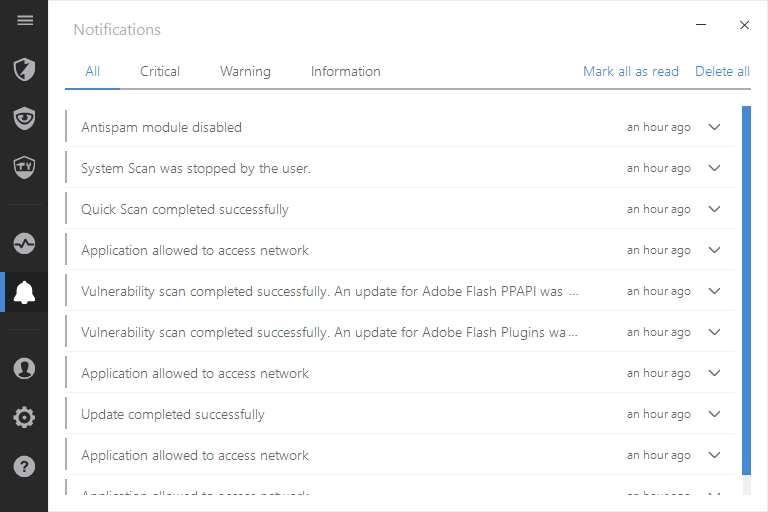
Task: Select the Adobe Flash PPAPI vulnerability notification
Action: click(330, 291)
